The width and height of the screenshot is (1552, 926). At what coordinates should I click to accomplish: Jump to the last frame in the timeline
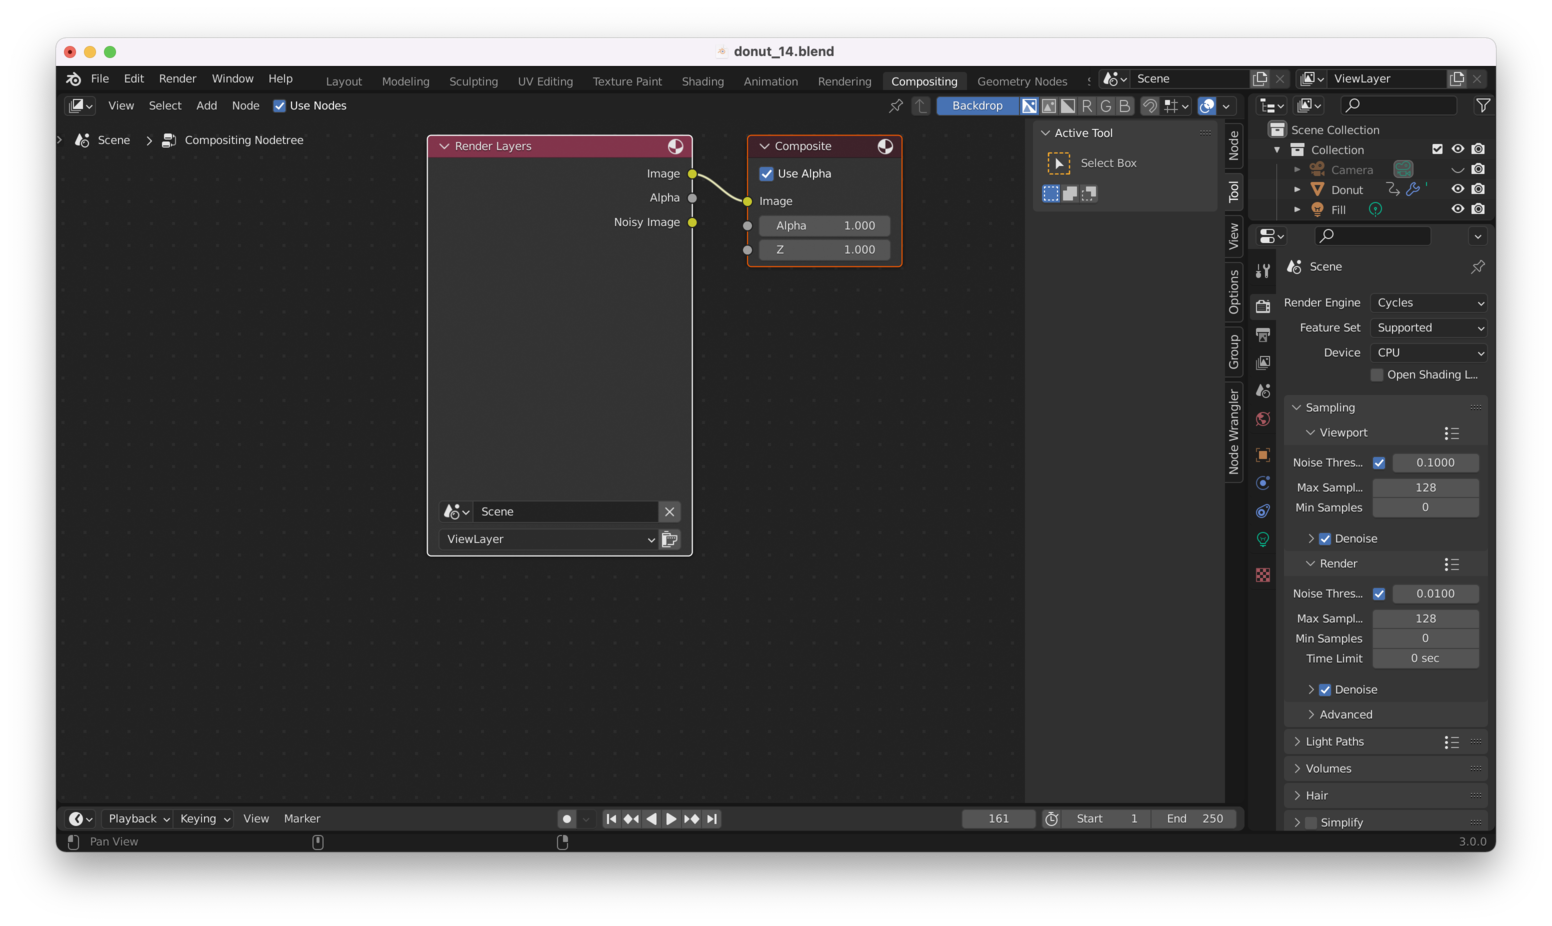[712, 818]
